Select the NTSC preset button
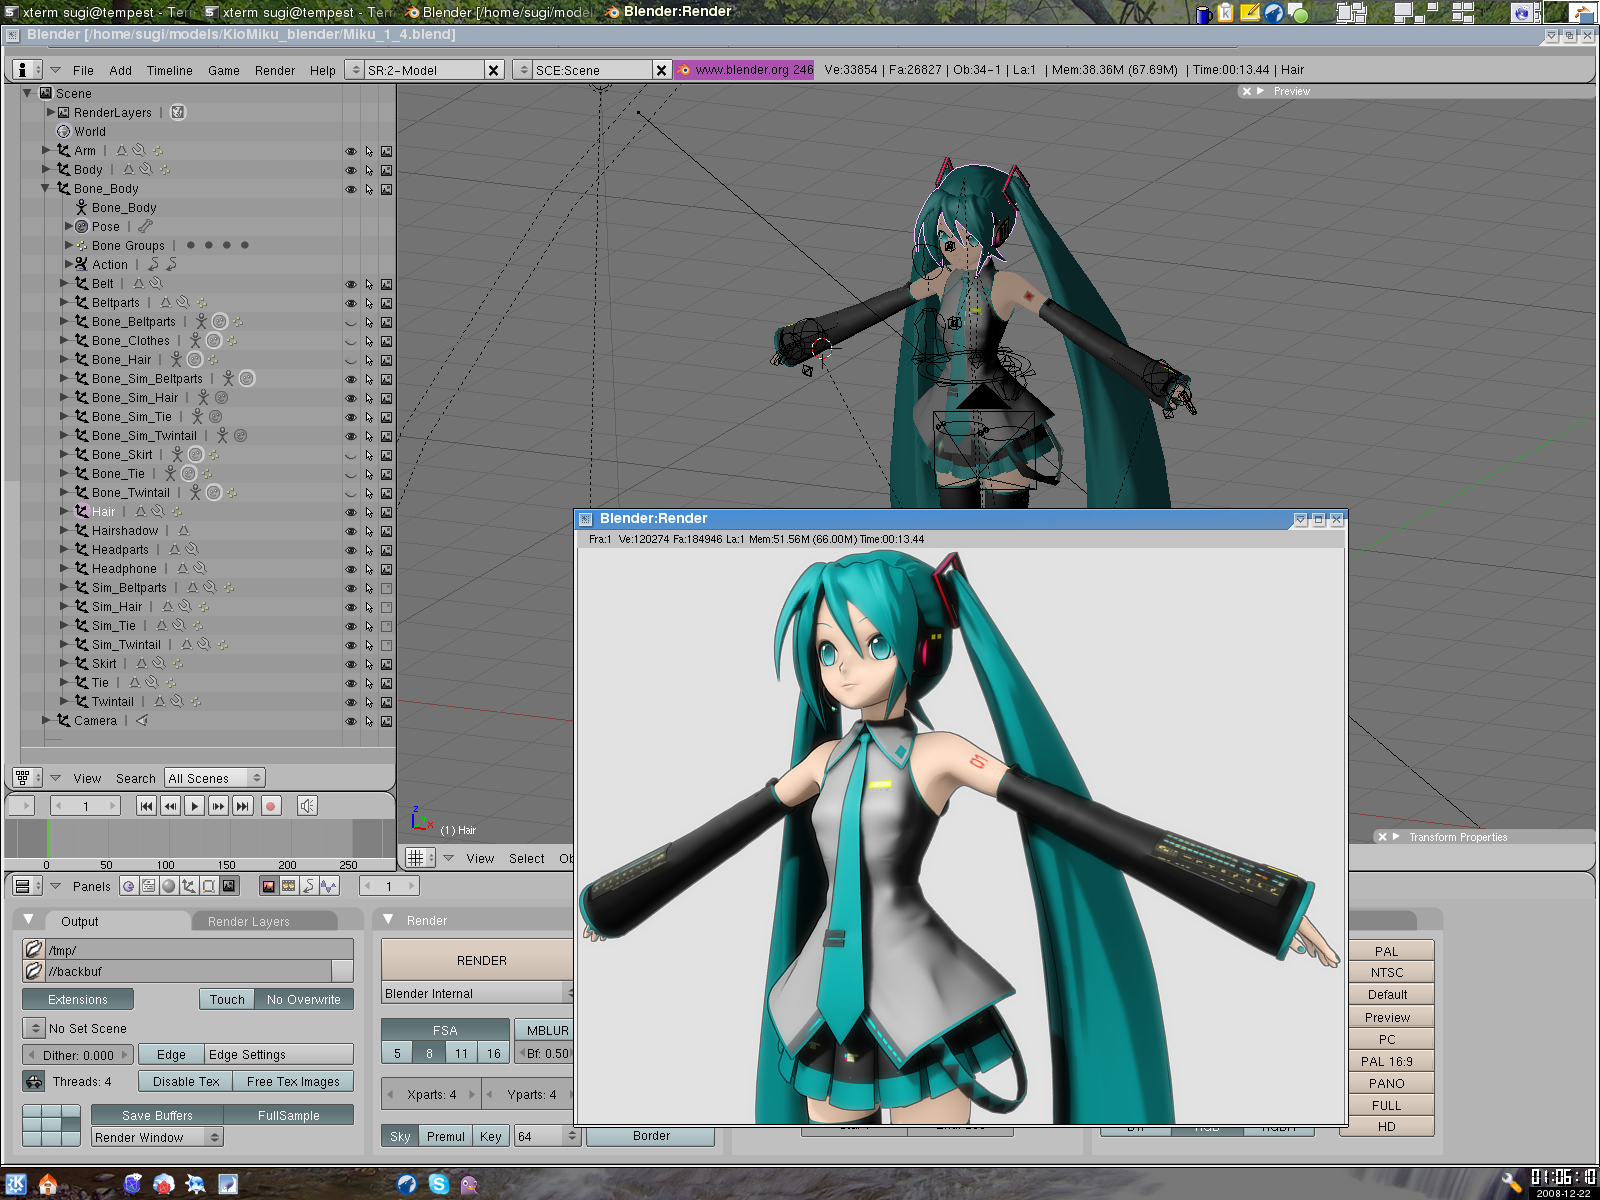1600x1200 pixels. click(1386, 972)
